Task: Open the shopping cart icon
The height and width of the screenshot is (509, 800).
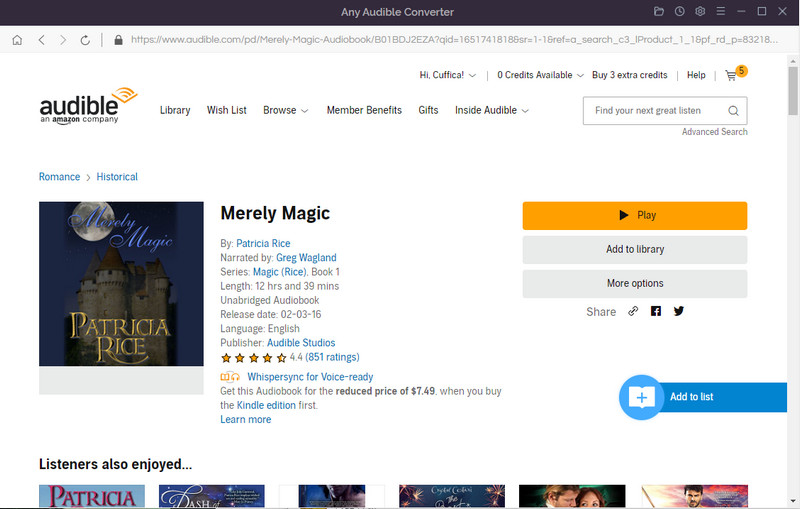Action: coord(731,76)
